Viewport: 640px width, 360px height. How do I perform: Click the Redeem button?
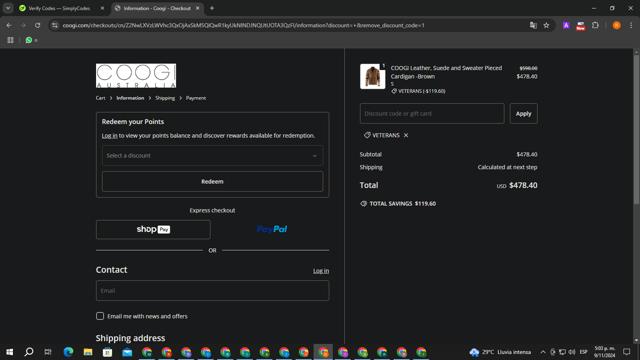(x=212, y=182)
